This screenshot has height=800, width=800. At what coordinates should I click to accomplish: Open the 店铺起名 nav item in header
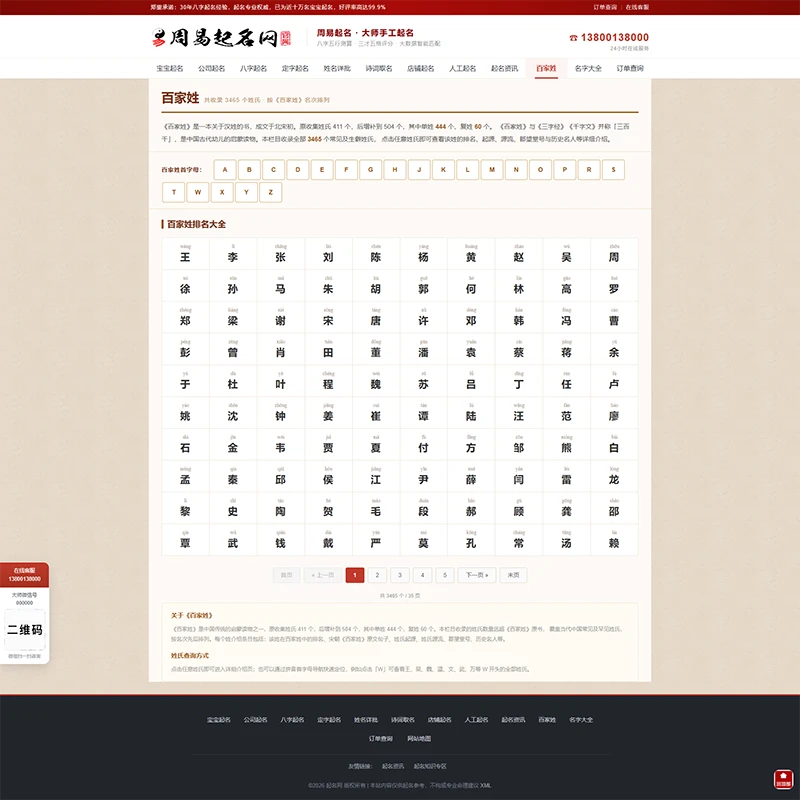pos(421,68)
